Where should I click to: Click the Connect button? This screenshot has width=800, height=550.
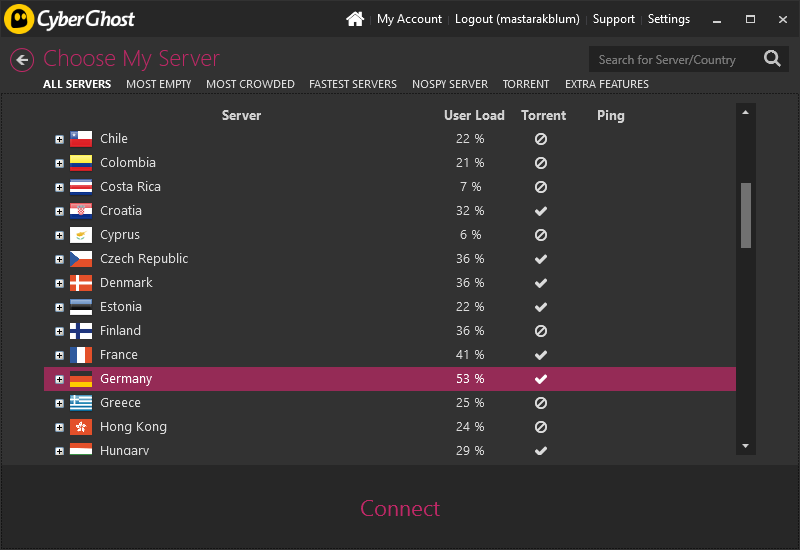[x=400, y=508]
